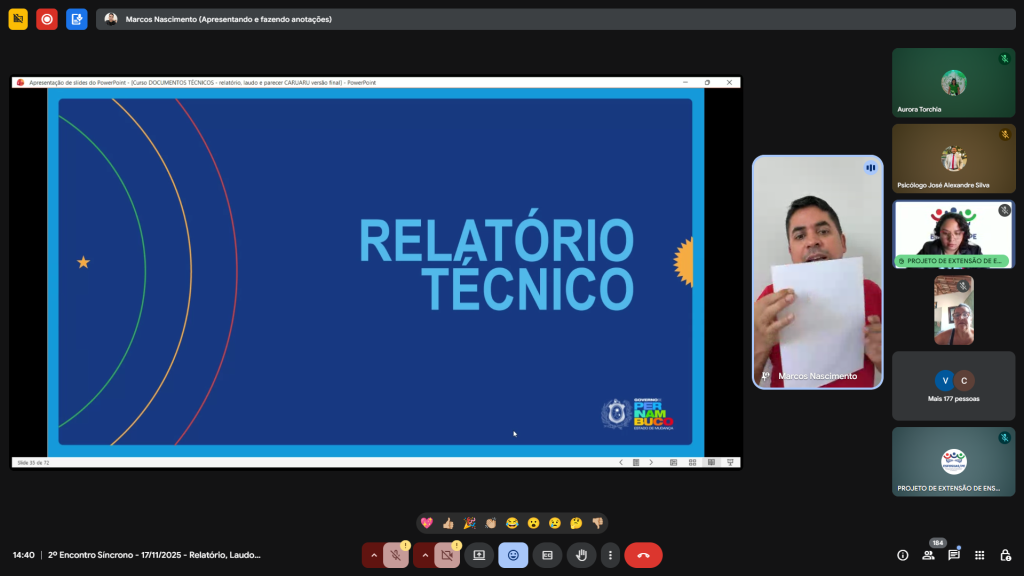Viewport: 1024px width, 576px height.
Task: Click the Marcos Nascimento presenter banner
Action: [x=230, y=19]
